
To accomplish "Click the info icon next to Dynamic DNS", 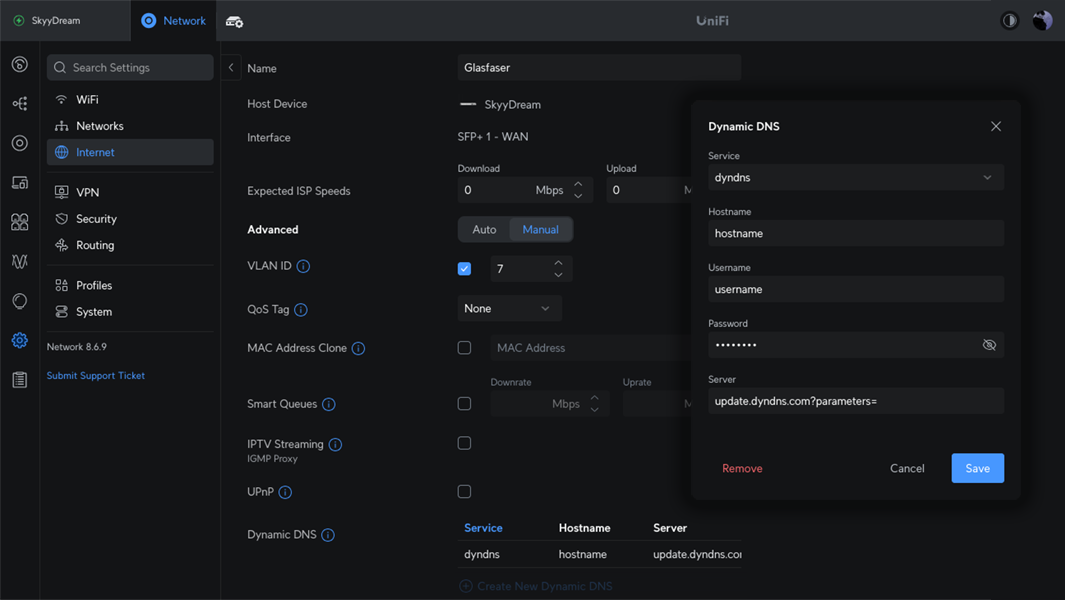I will (328, 535).
